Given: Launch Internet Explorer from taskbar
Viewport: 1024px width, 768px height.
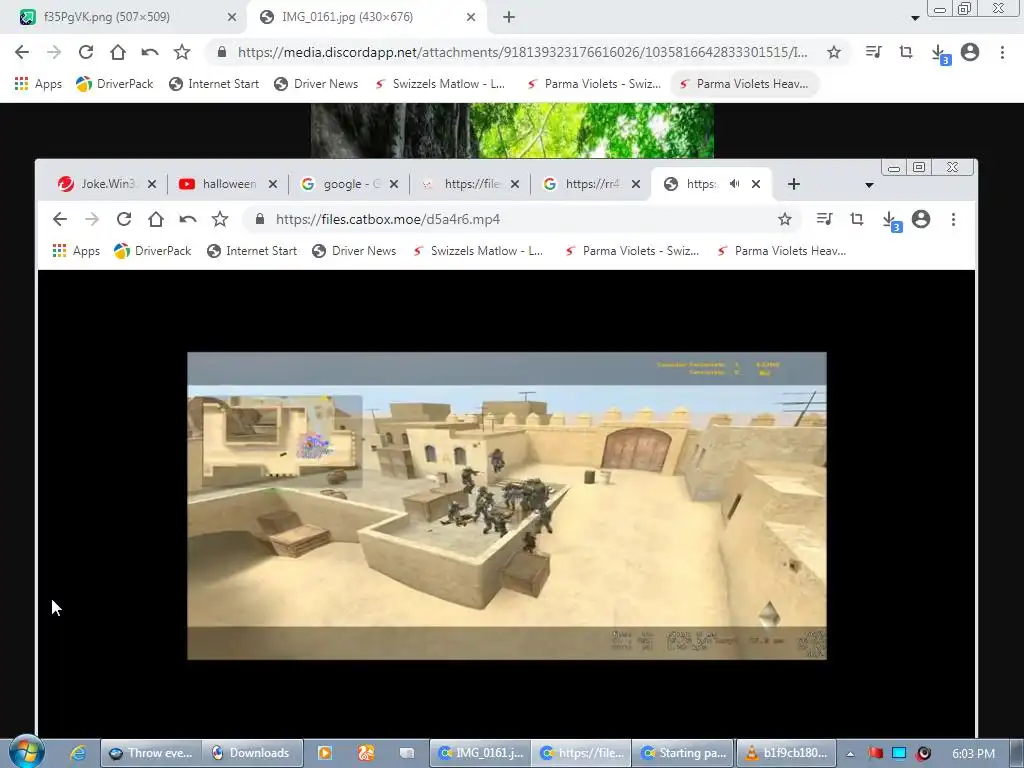Looking at the screenshot, I should pyautogui.click(x=78, y=753).
